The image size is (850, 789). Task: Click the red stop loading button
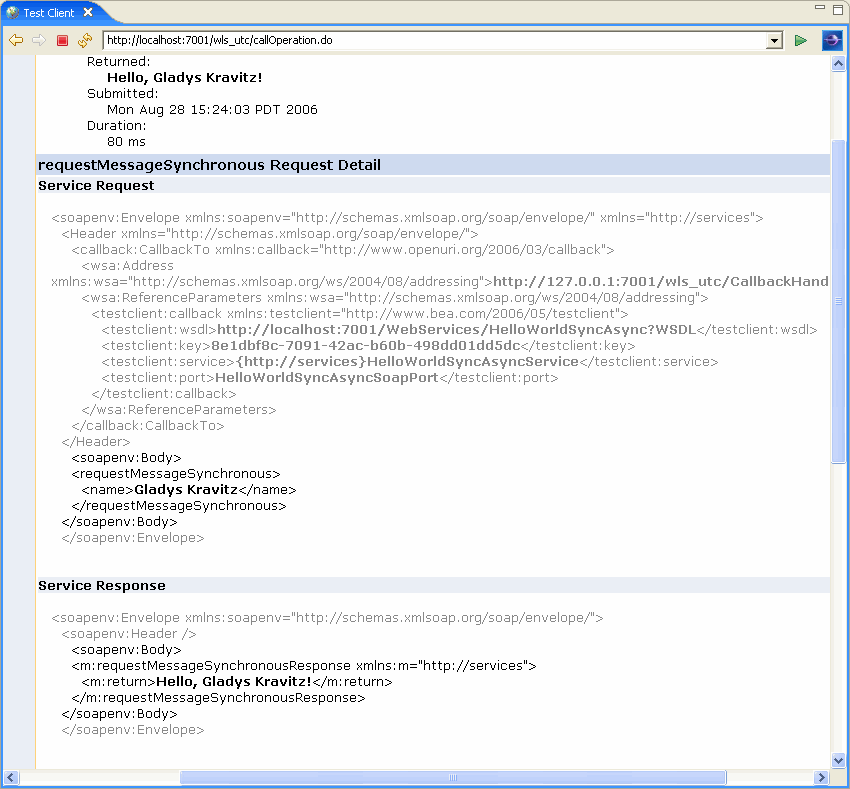[62, 40]
